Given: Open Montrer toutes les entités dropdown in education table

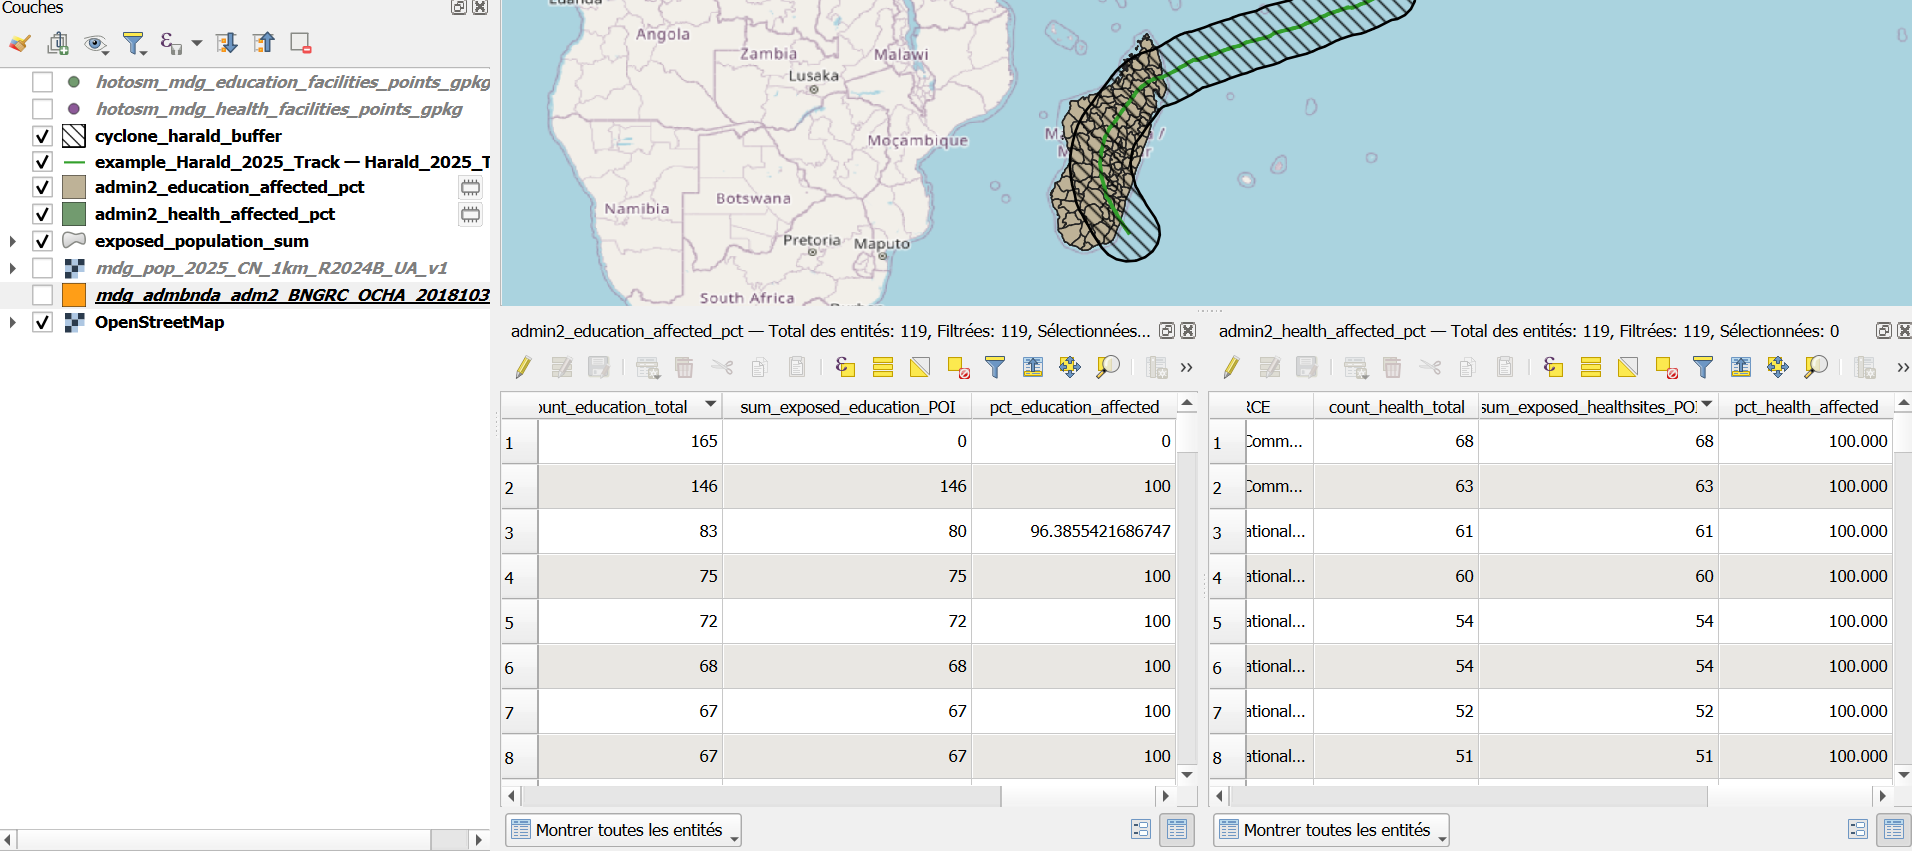Looking at the screenshot, I should pyautogui.click(x=624, y=830).
